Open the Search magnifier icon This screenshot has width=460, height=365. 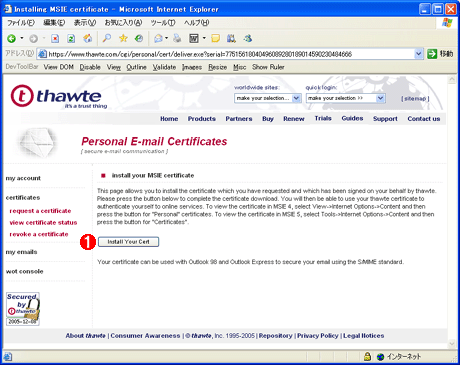107,39
